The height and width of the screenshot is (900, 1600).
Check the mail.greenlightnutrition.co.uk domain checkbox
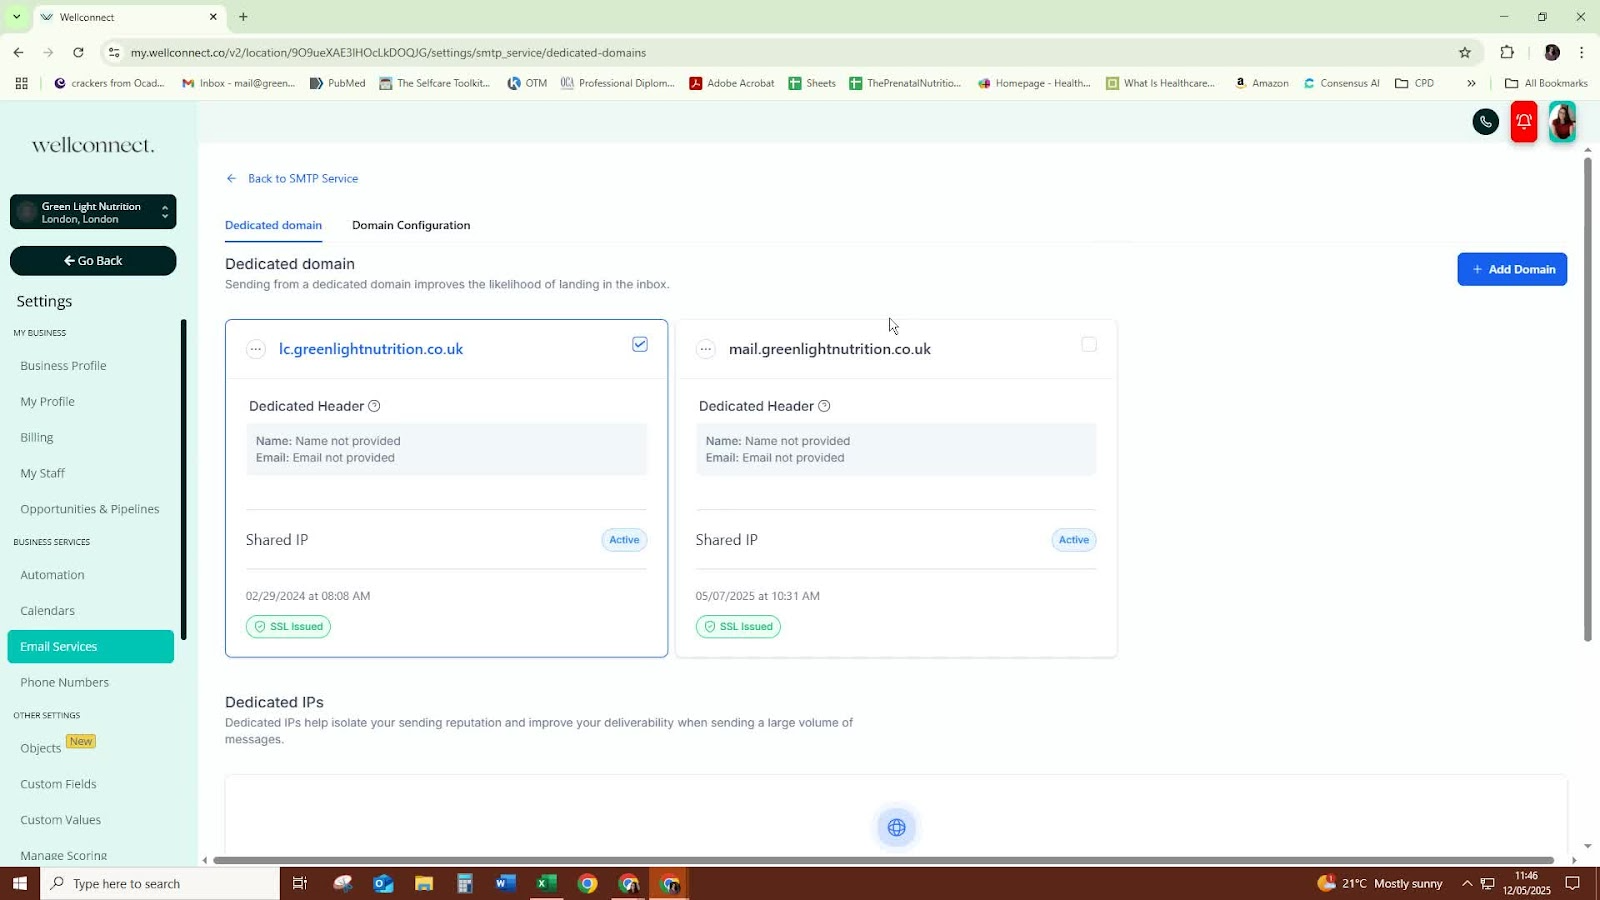[x=1089, y=344]
